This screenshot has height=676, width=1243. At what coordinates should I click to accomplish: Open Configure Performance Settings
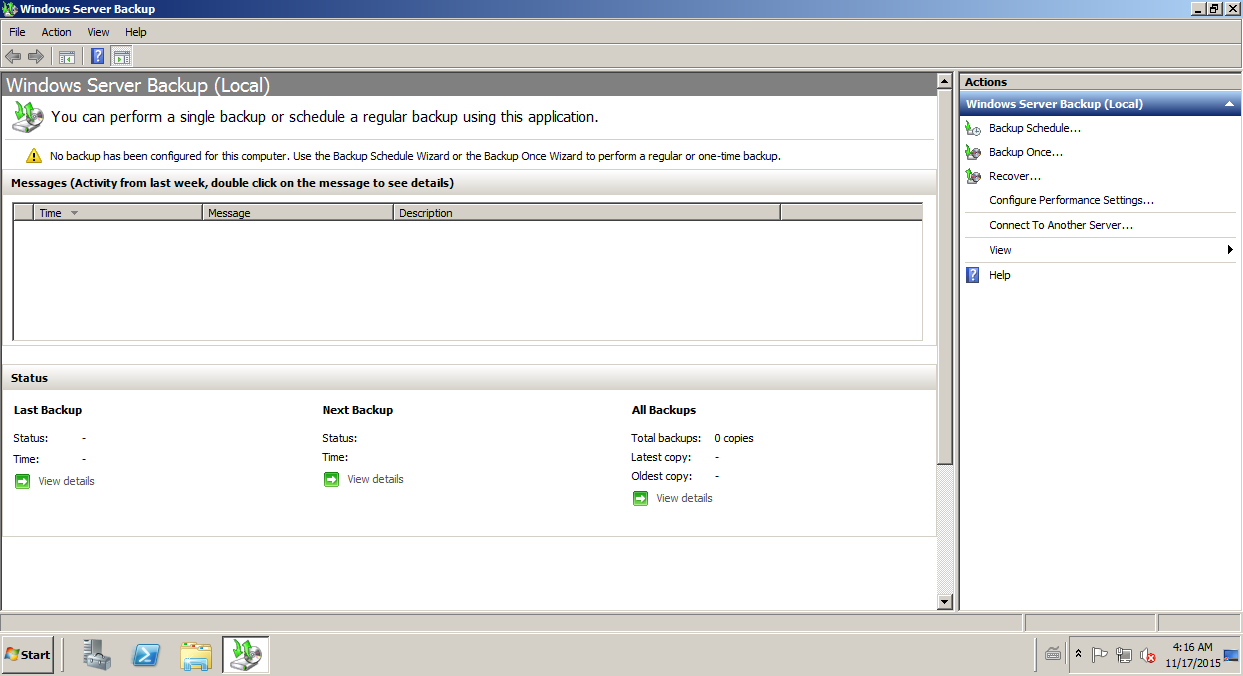[x=1071, y=200]
